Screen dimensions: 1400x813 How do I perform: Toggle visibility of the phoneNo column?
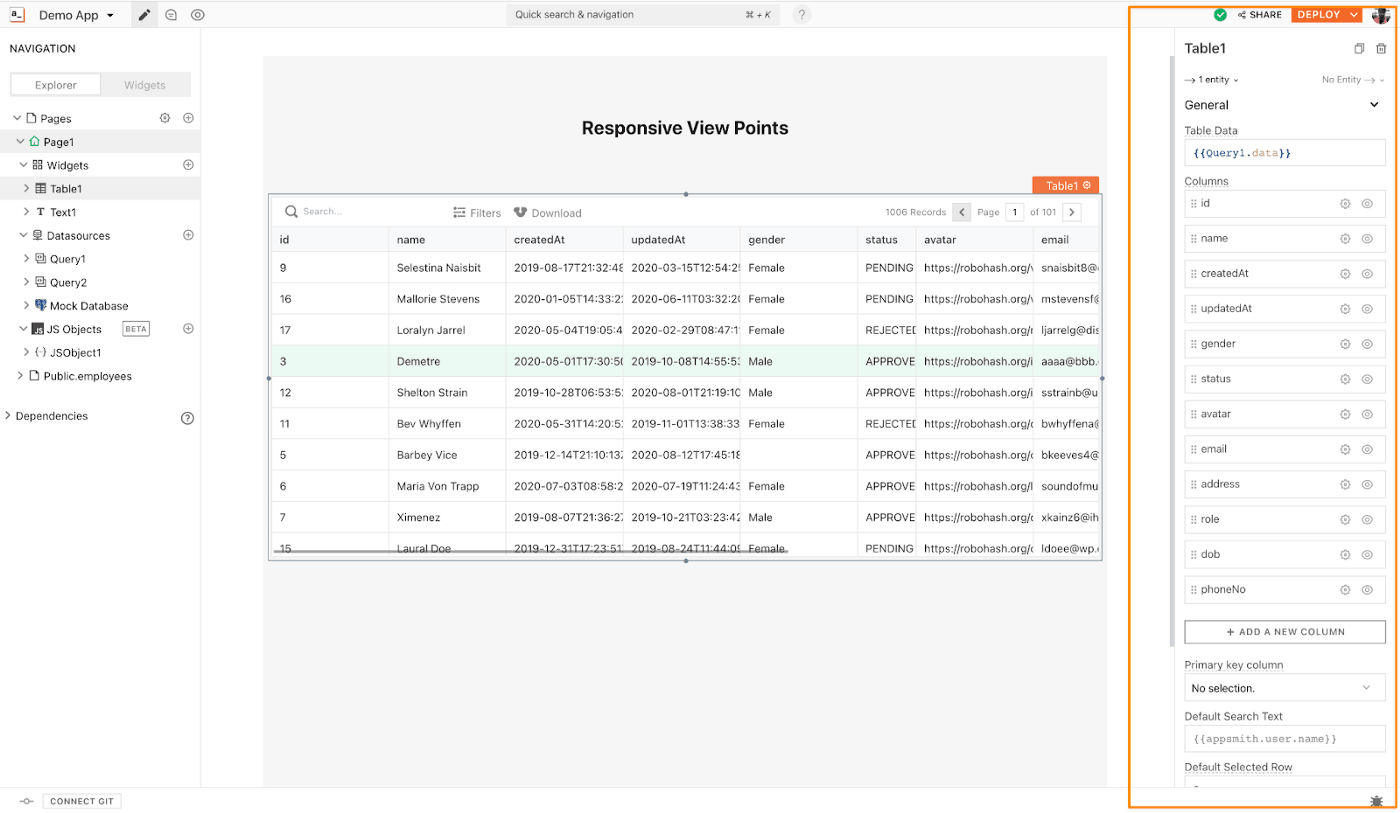(1367, 590)
